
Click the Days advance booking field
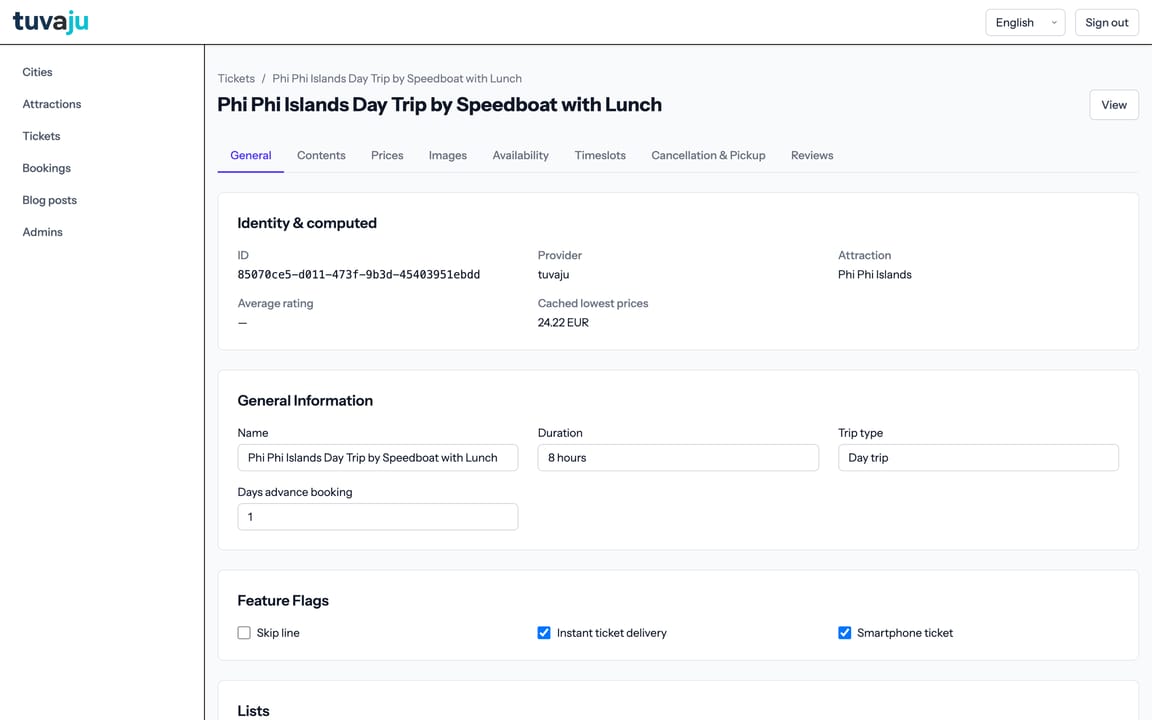click(378, 516)
